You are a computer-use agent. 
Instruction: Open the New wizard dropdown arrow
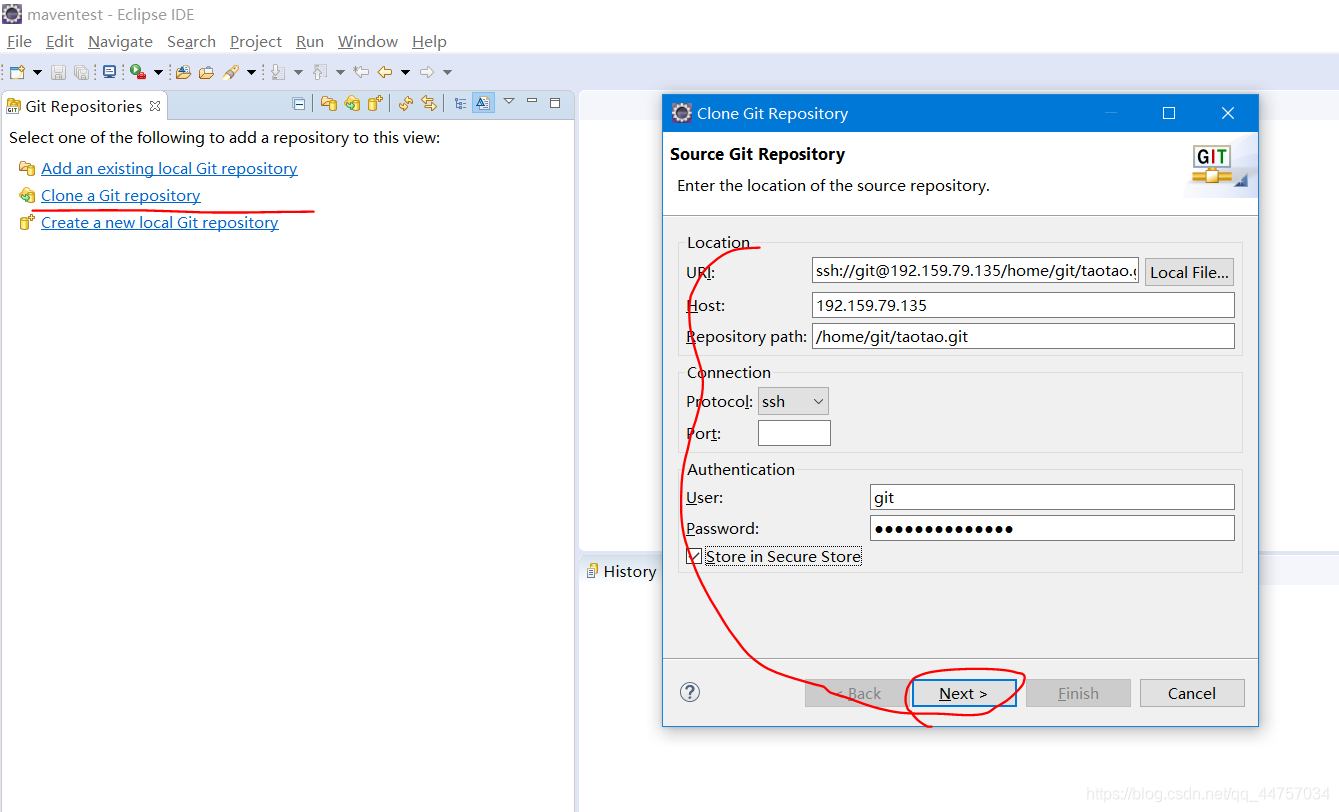click(x=37, y=72)
